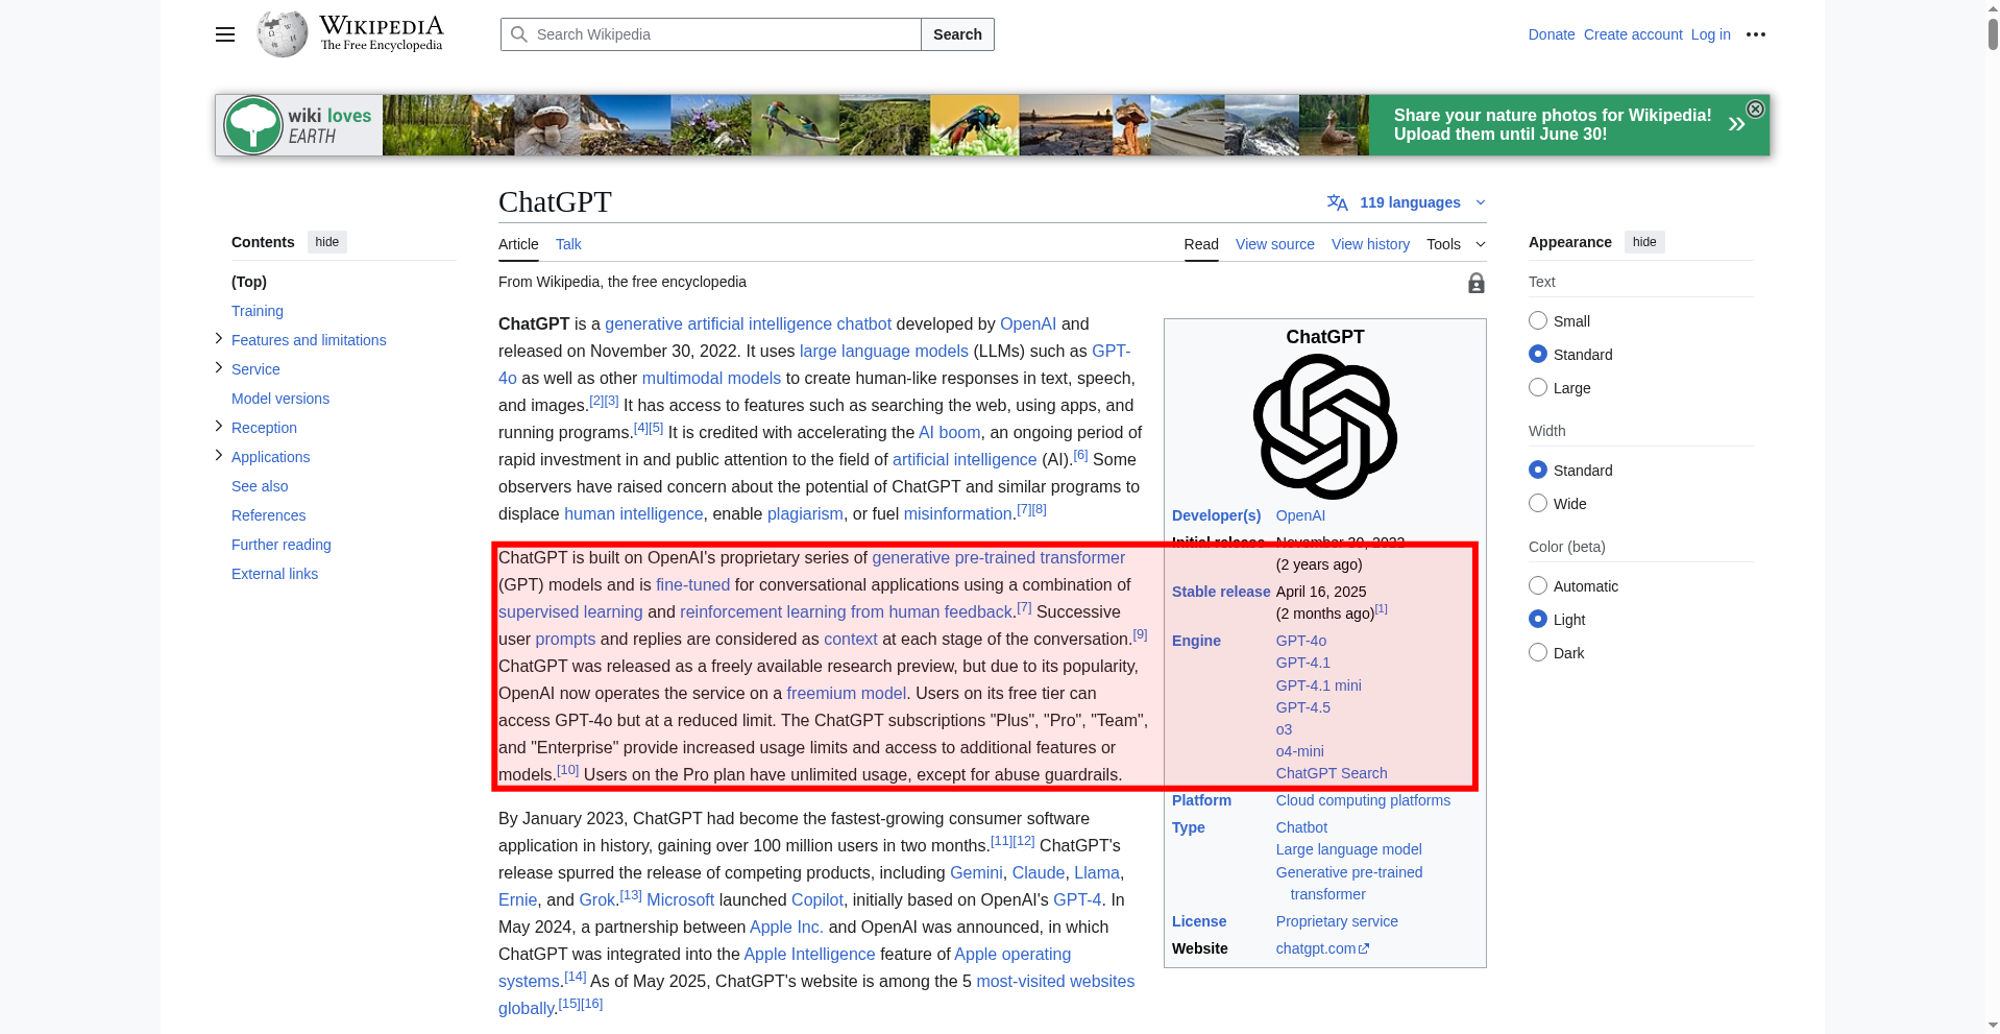The image size is (2000, 1034).
Task: Click Create account link
Action: [x=1633, y=34]
